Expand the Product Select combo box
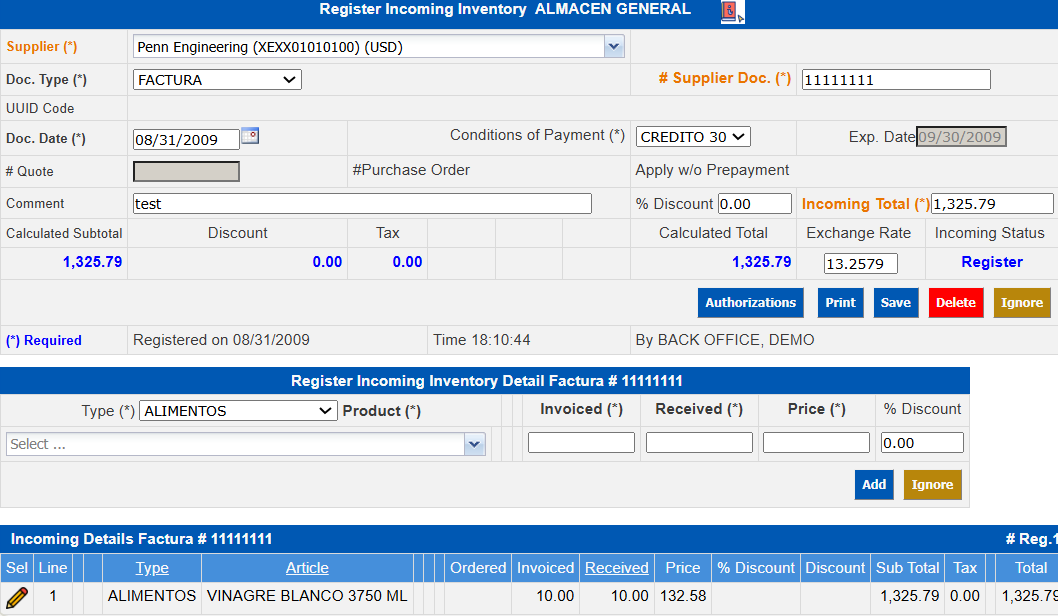The image size is (1058, 616). point(474,445)
